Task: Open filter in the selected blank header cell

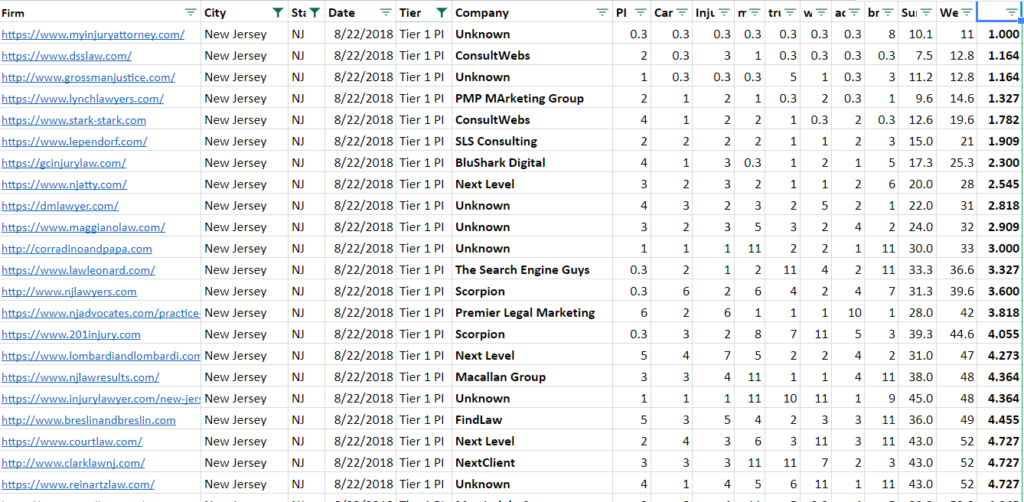Action: (x=1010, y=12)
